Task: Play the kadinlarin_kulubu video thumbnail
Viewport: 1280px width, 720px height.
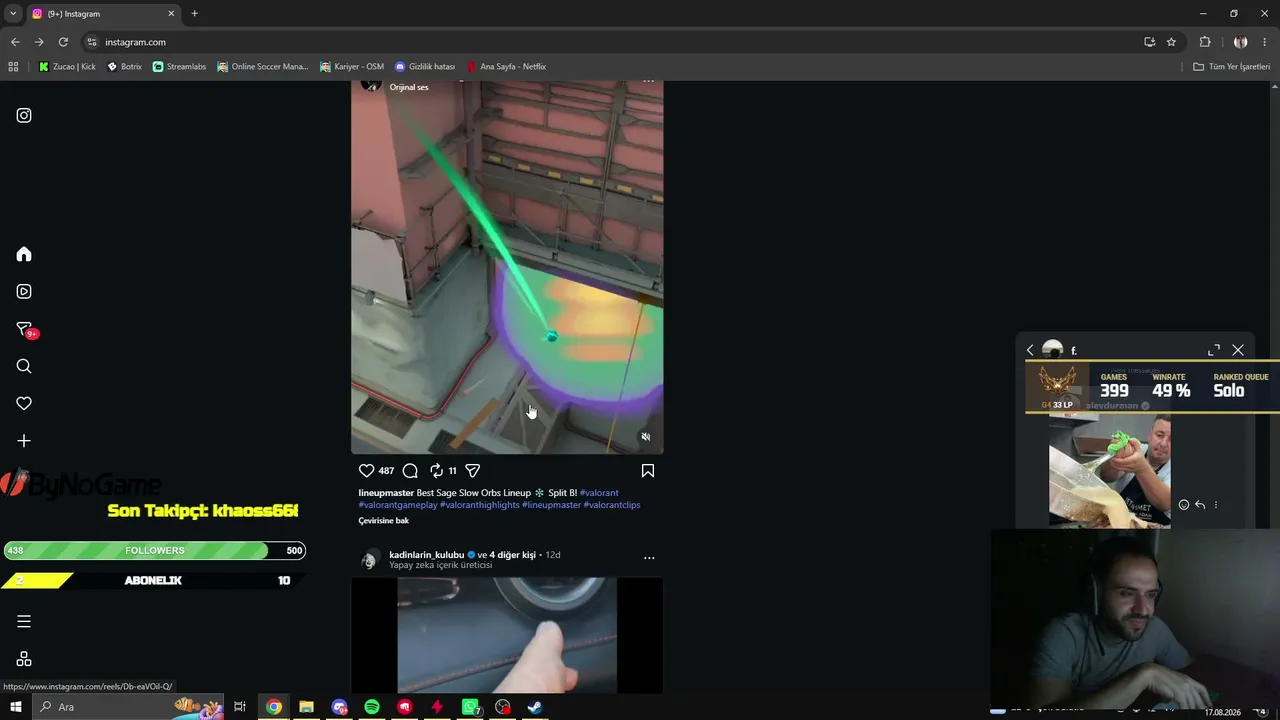Action: [x=507, y=635]
